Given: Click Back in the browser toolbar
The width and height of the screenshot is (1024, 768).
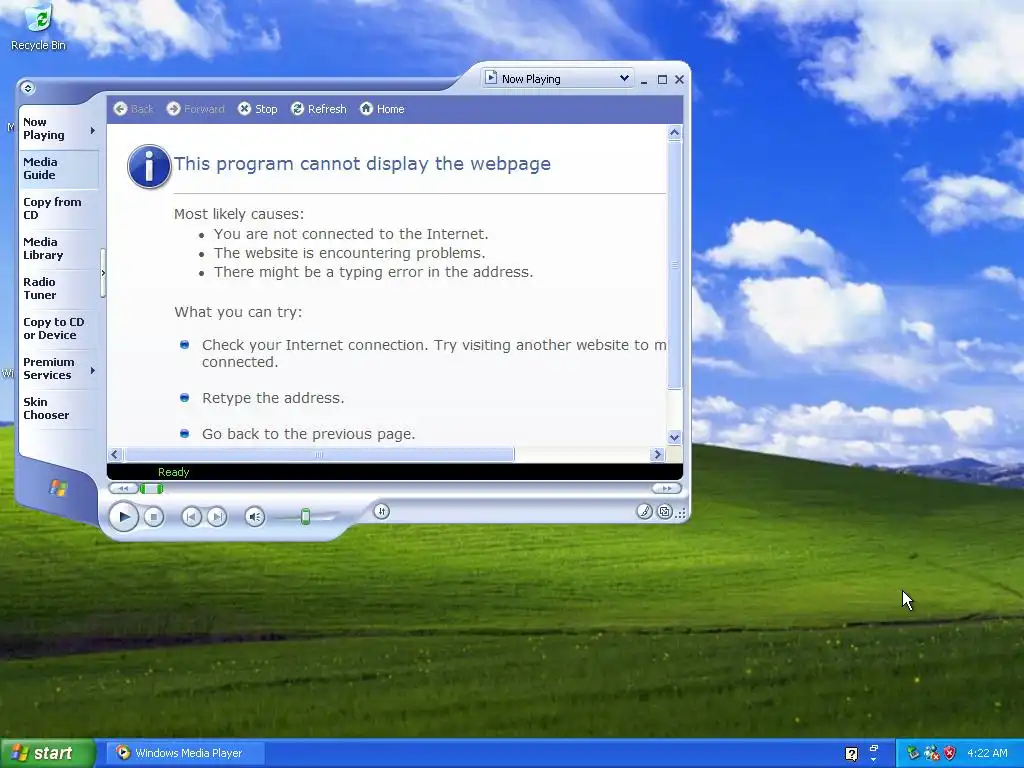Looking at the screenshot, I should click(134, 109).
